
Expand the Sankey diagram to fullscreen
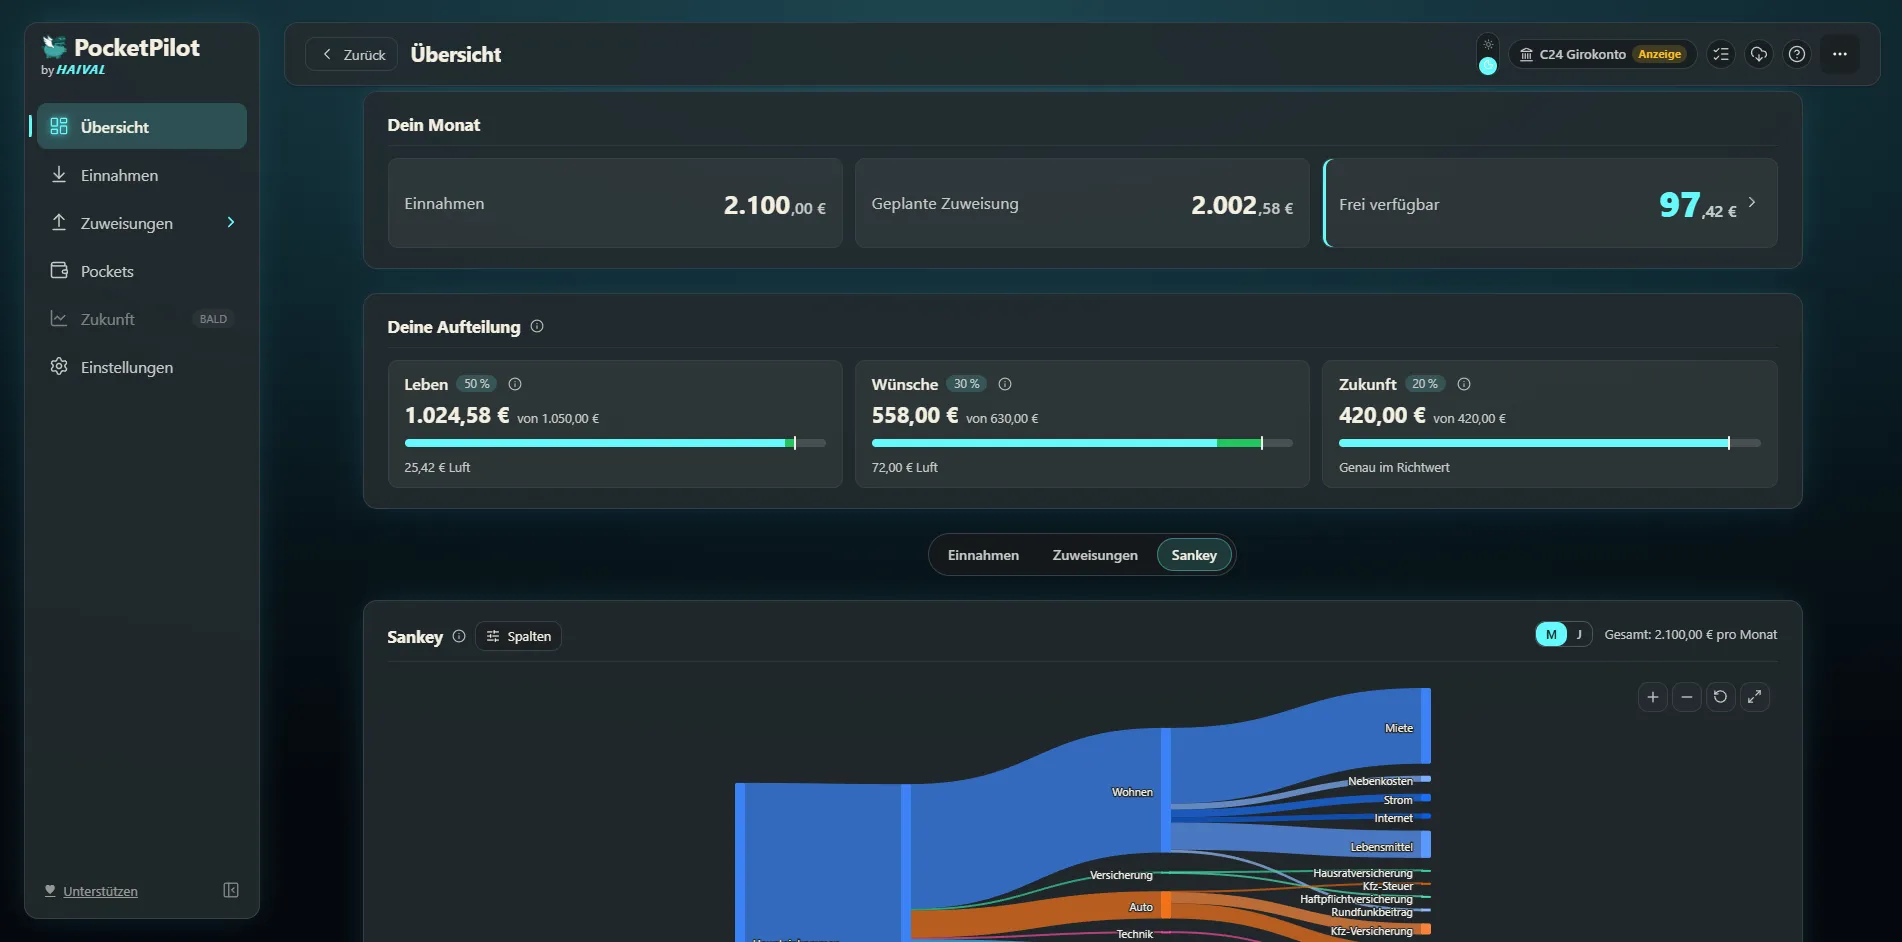click(1754, 697)
